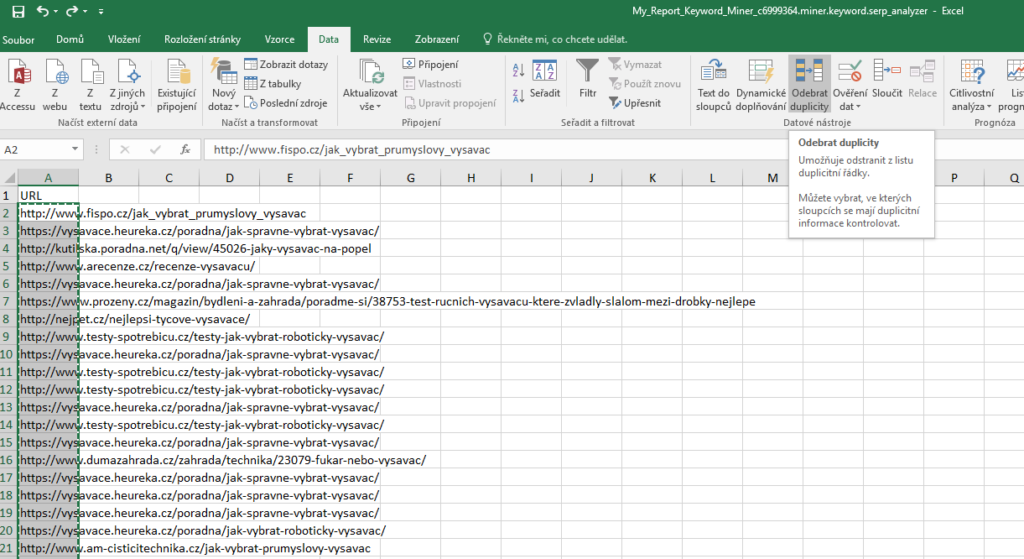The image size is (1024, 559).
Task: Click the Z tabulky button
Action: 272,84
